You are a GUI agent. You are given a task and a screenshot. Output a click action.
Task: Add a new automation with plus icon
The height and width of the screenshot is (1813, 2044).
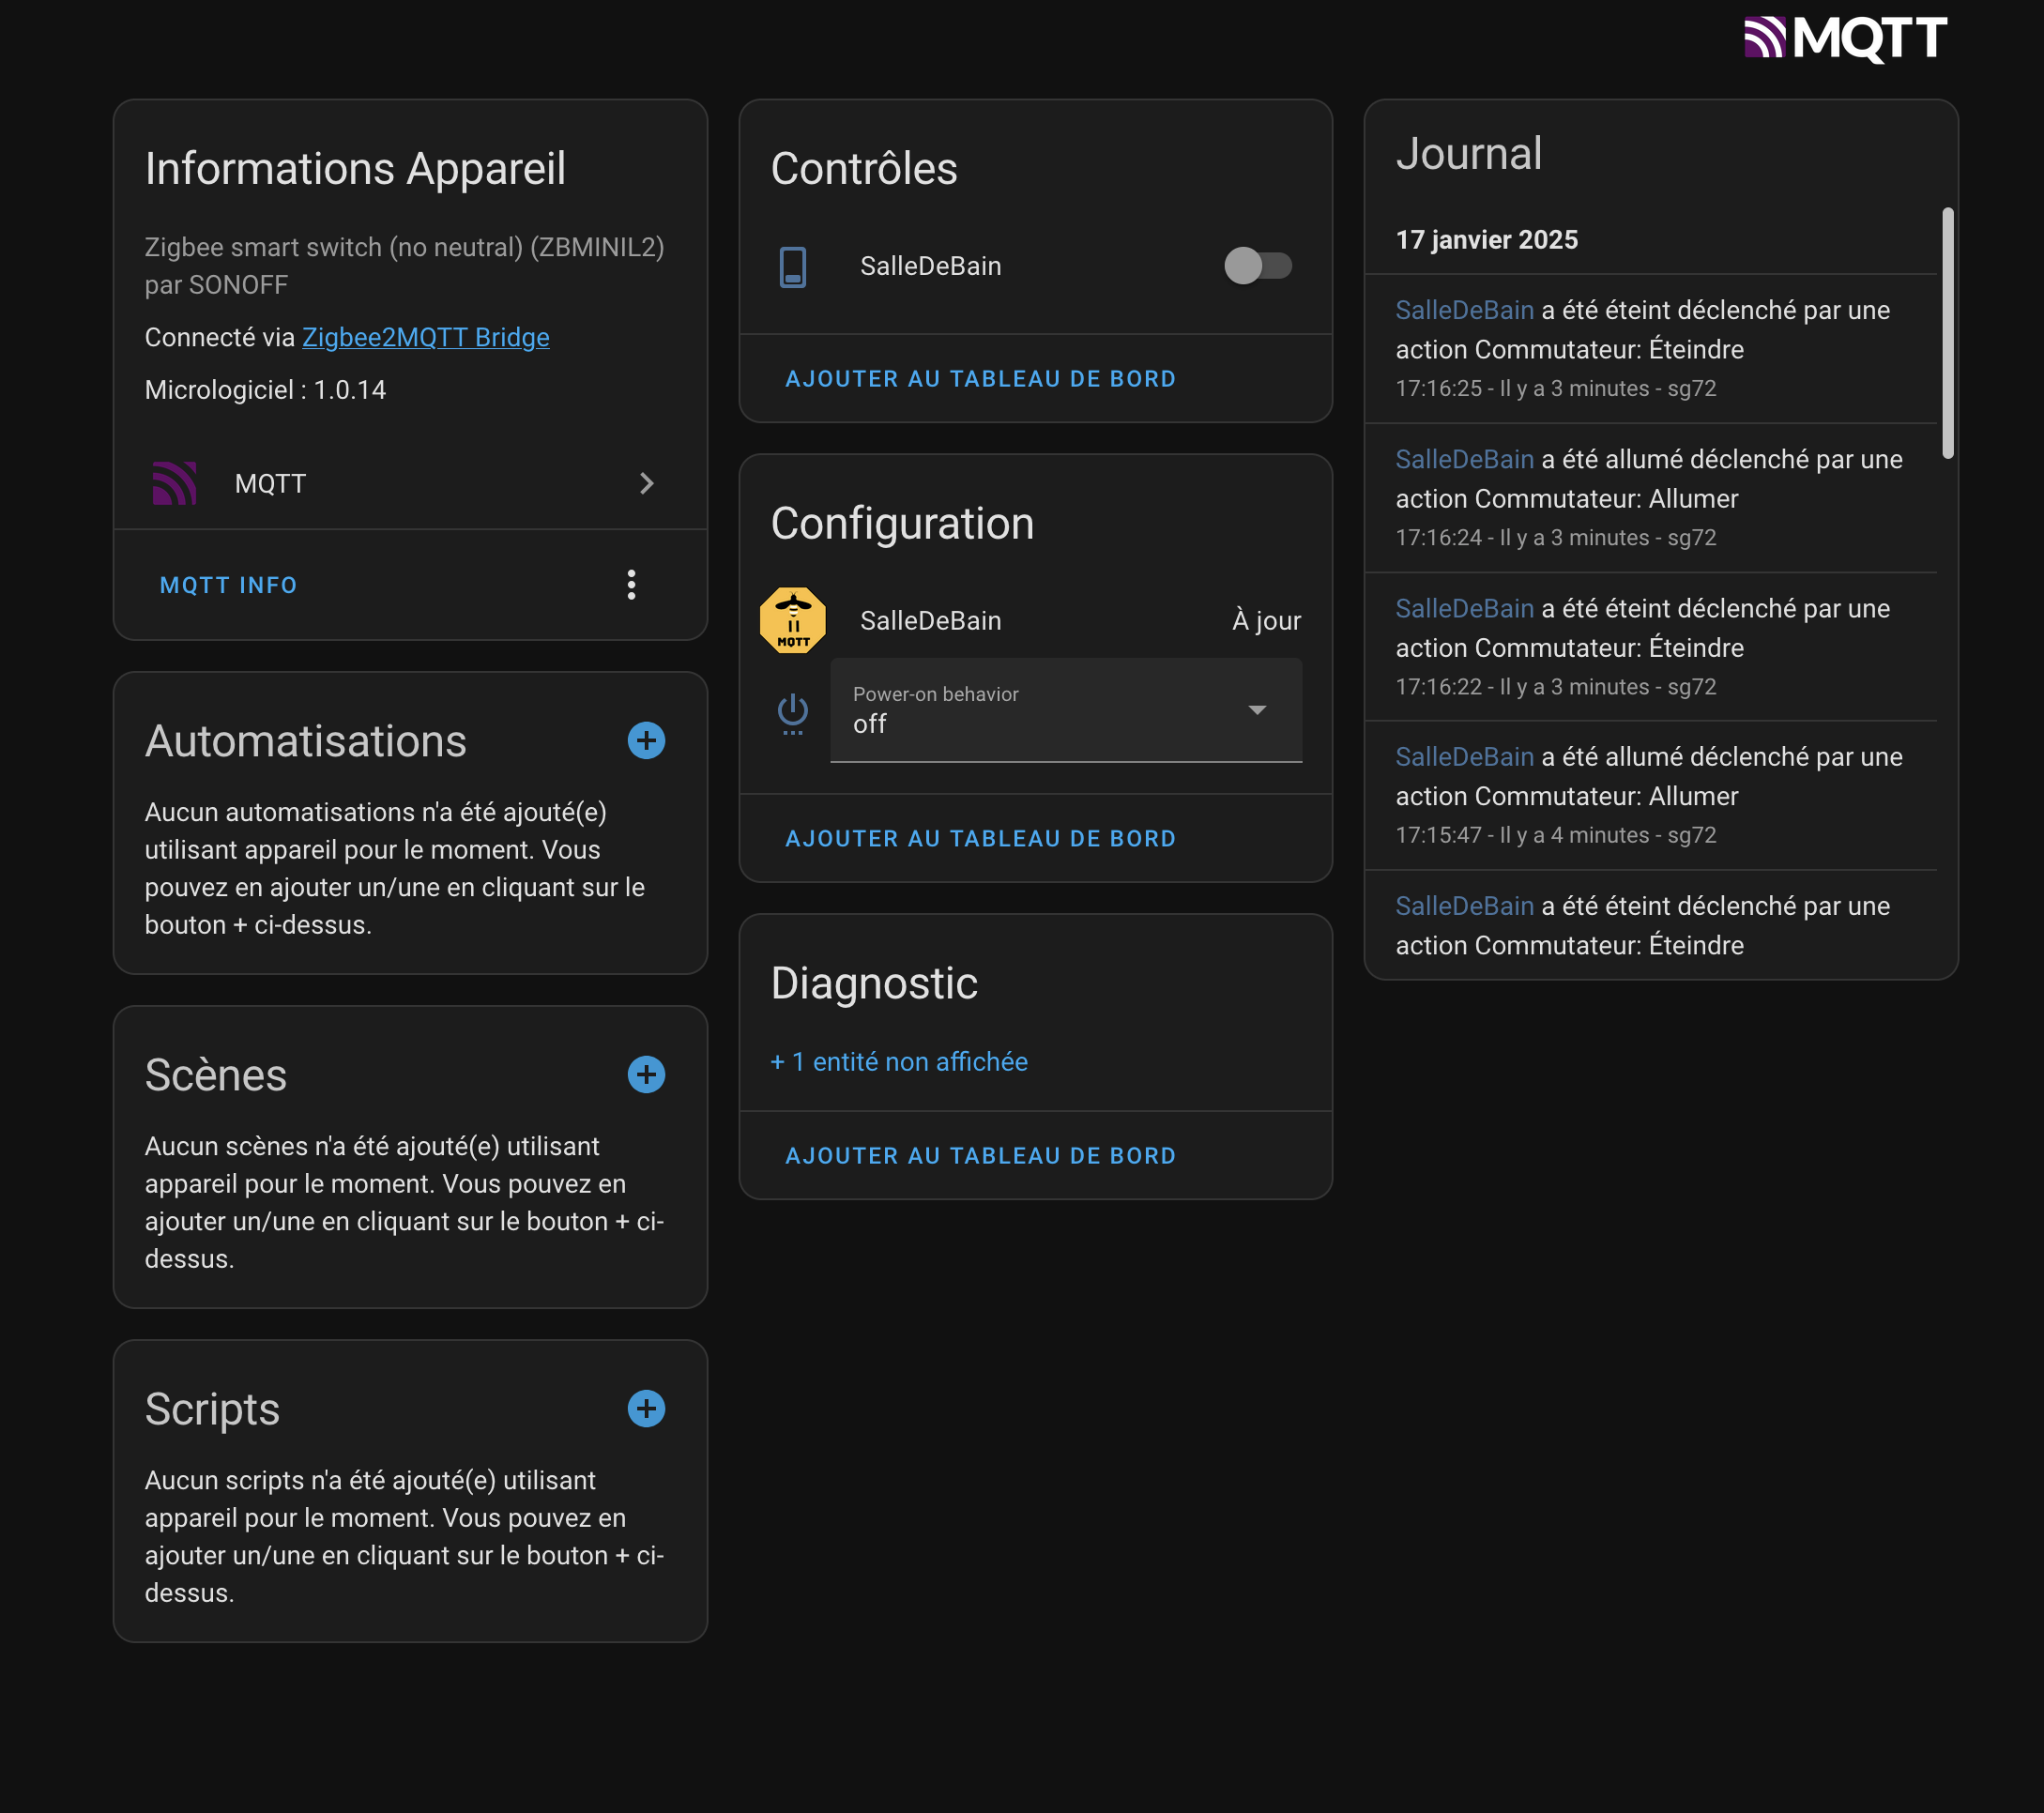click(646, 741)
